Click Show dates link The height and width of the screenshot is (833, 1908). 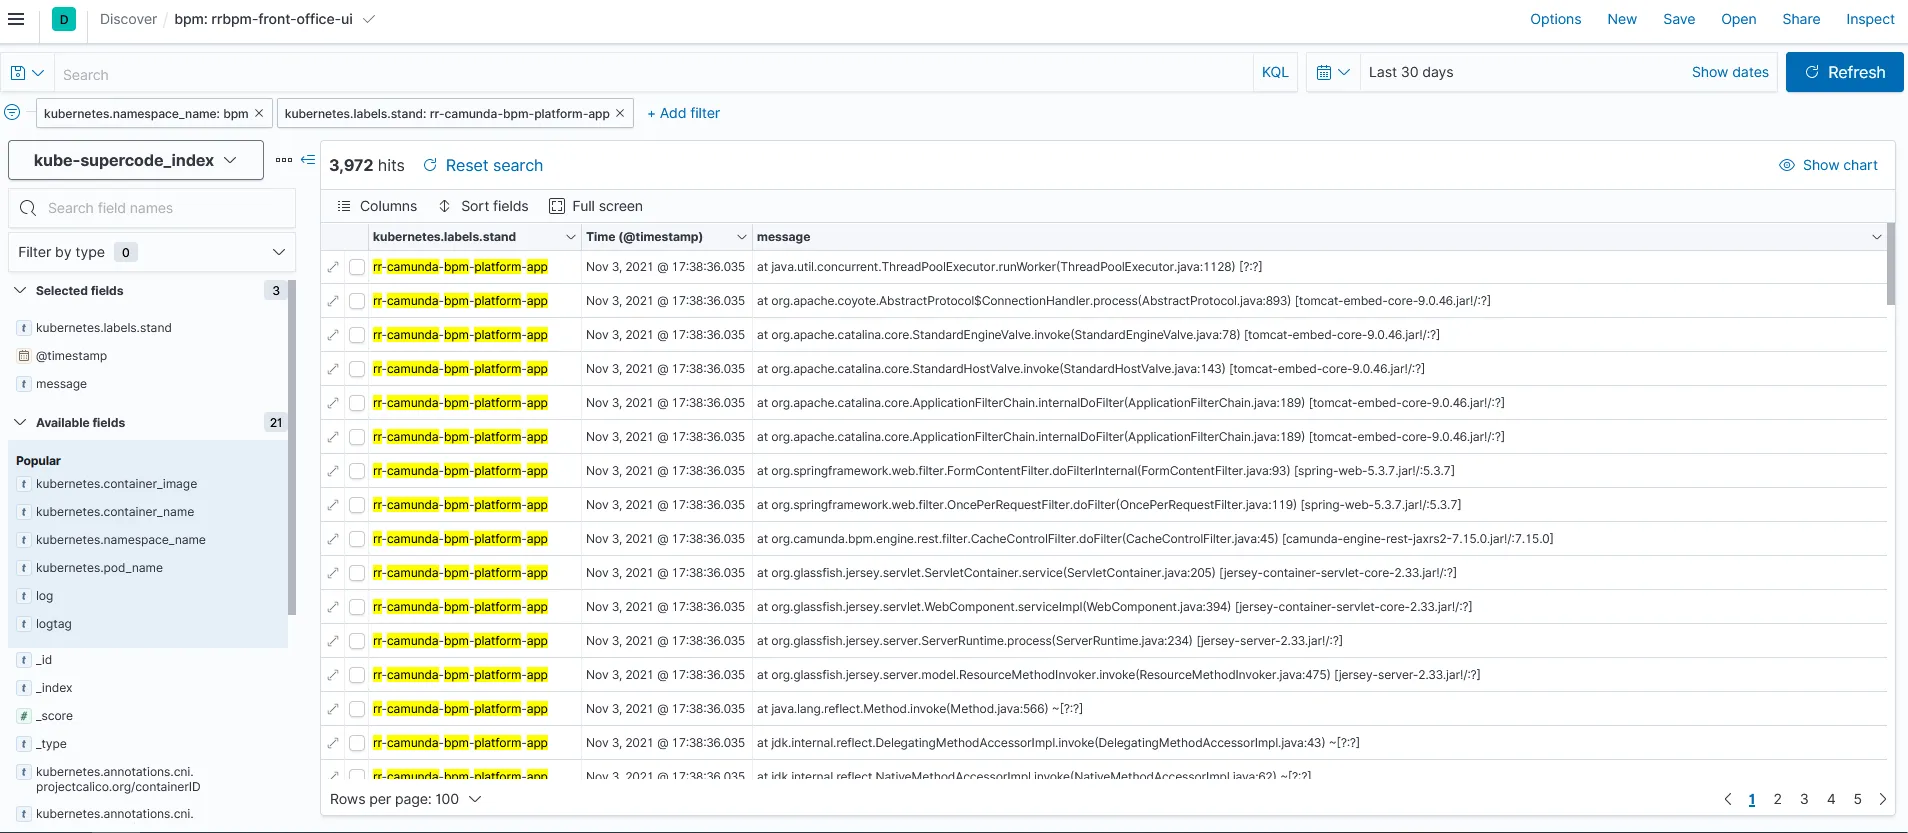pos(1730,72)
